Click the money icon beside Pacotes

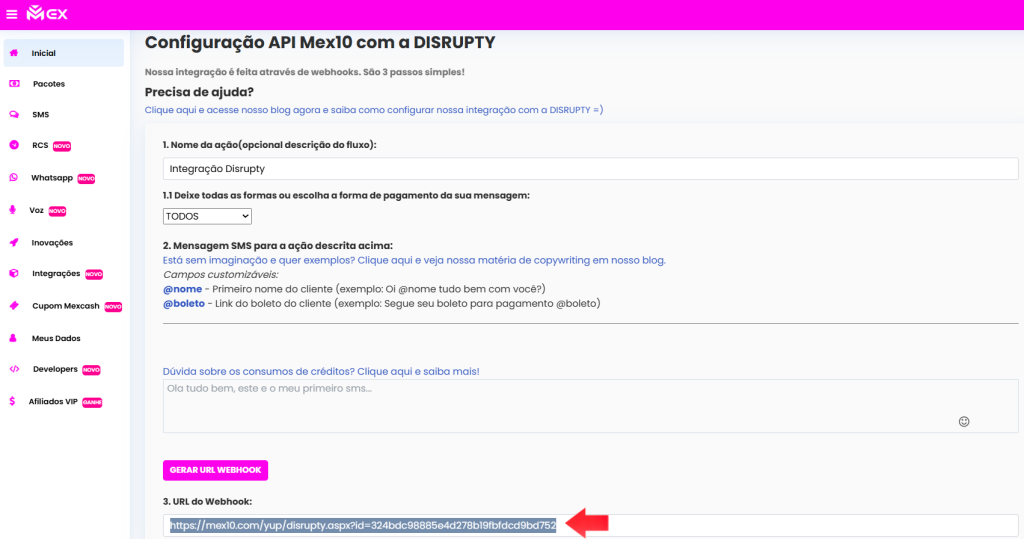pyautogui.click(x=14, y=84)
